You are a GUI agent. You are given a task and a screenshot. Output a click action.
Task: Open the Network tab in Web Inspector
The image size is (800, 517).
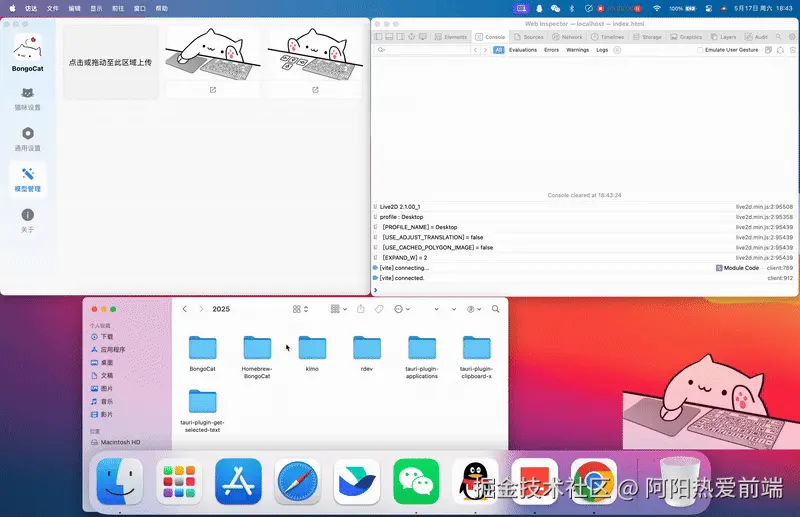pos(567,37)
